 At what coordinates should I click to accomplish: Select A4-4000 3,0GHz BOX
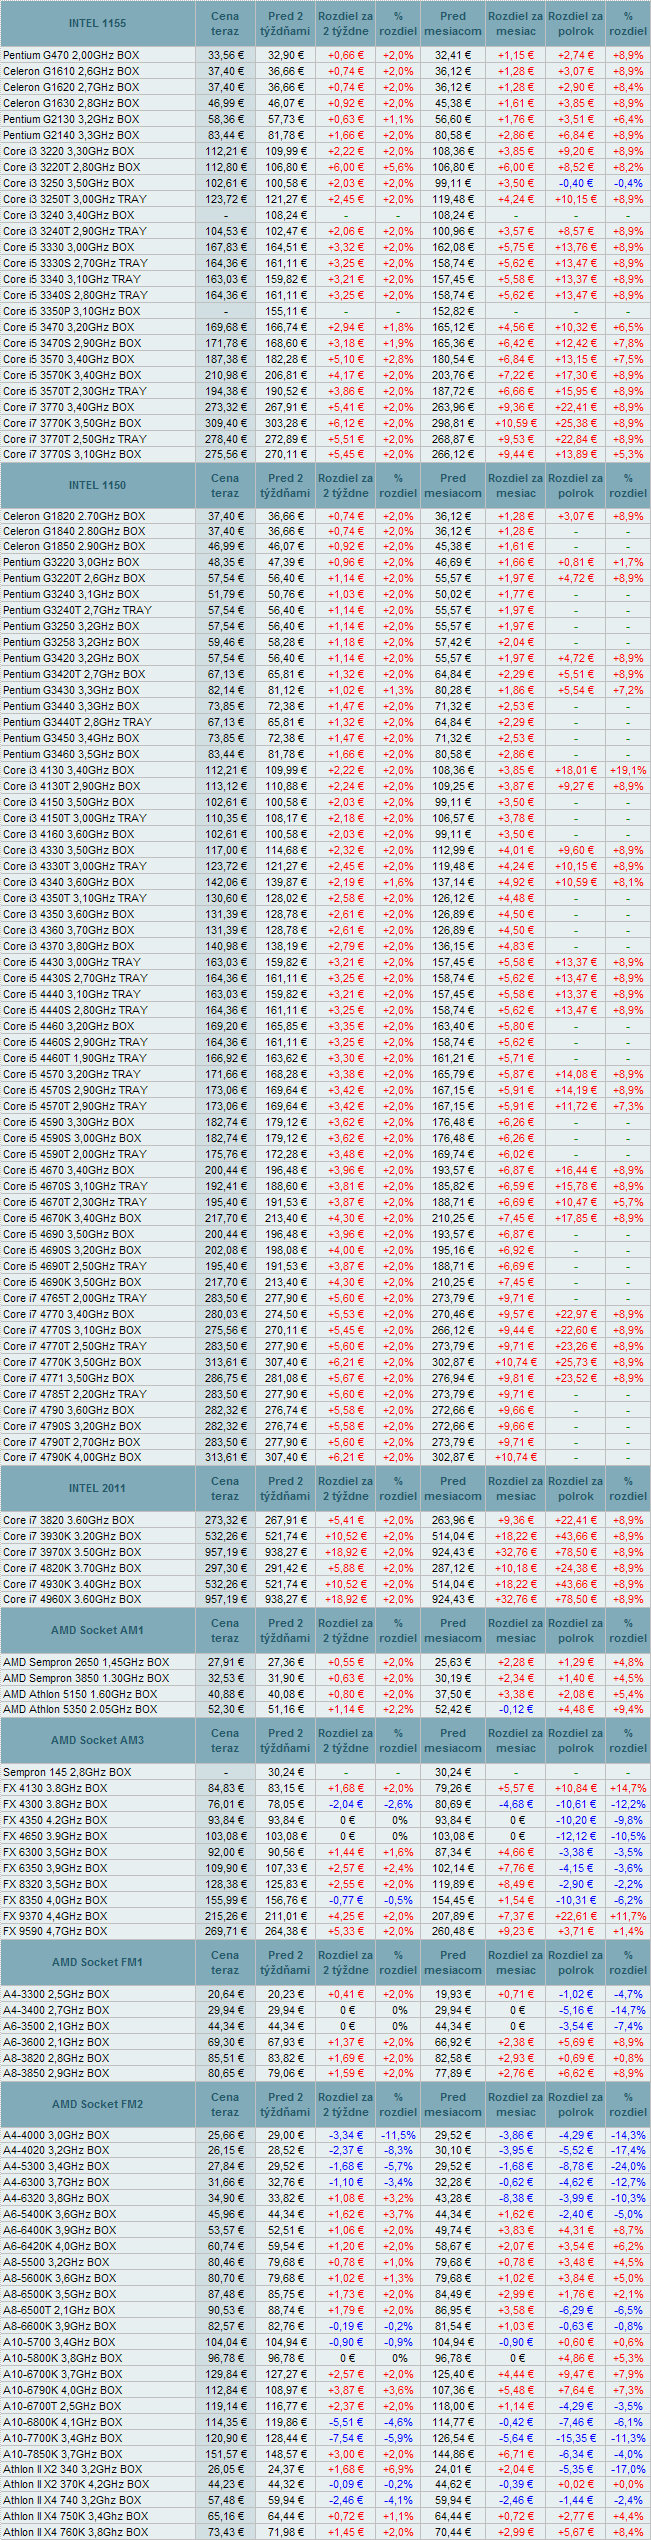point(56,2135)
